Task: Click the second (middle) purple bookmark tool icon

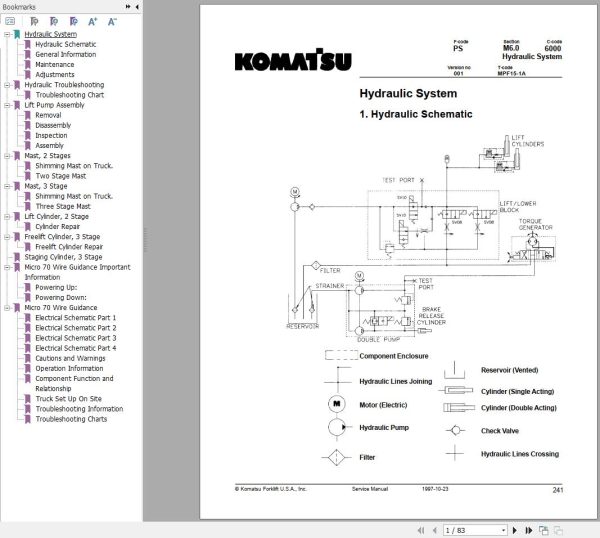Action: 54,21
